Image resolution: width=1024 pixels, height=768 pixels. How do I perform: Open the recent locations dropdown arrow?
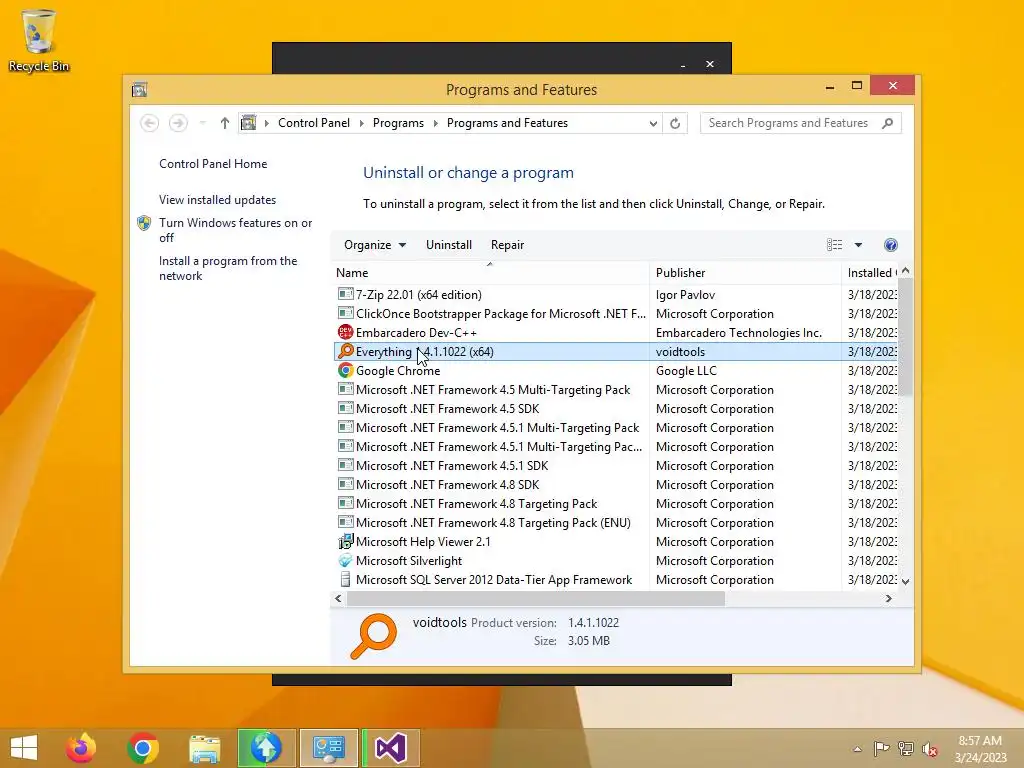pos(202,123)
